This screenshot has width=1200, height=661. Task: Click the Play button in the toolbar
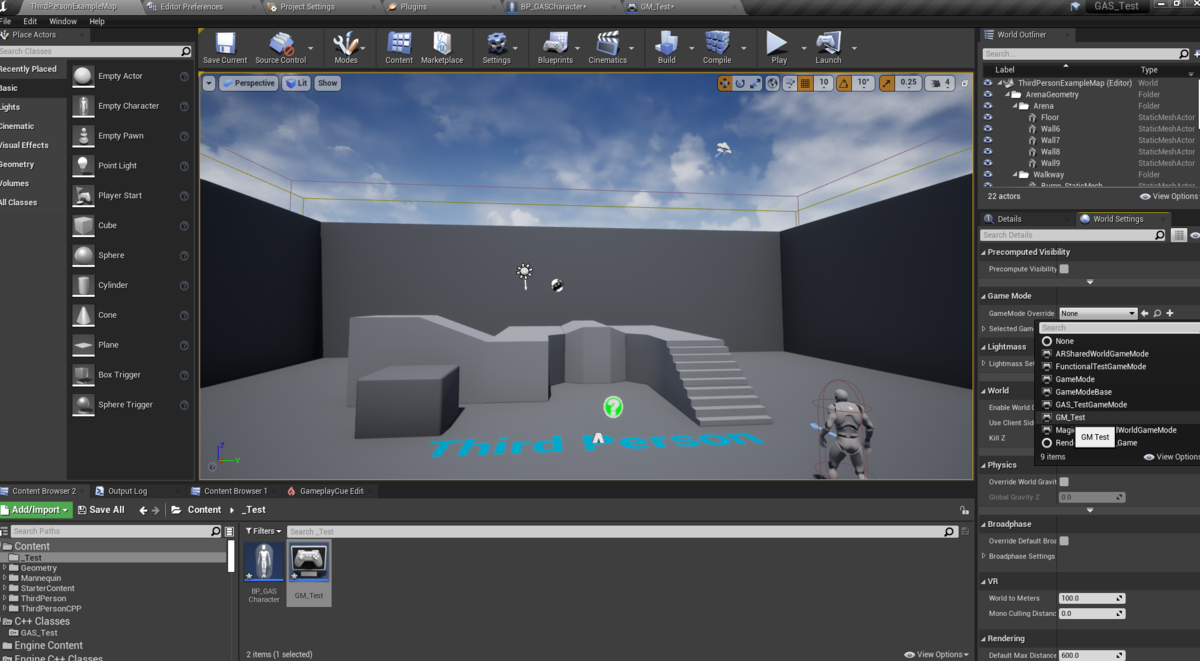pos(778,47)
